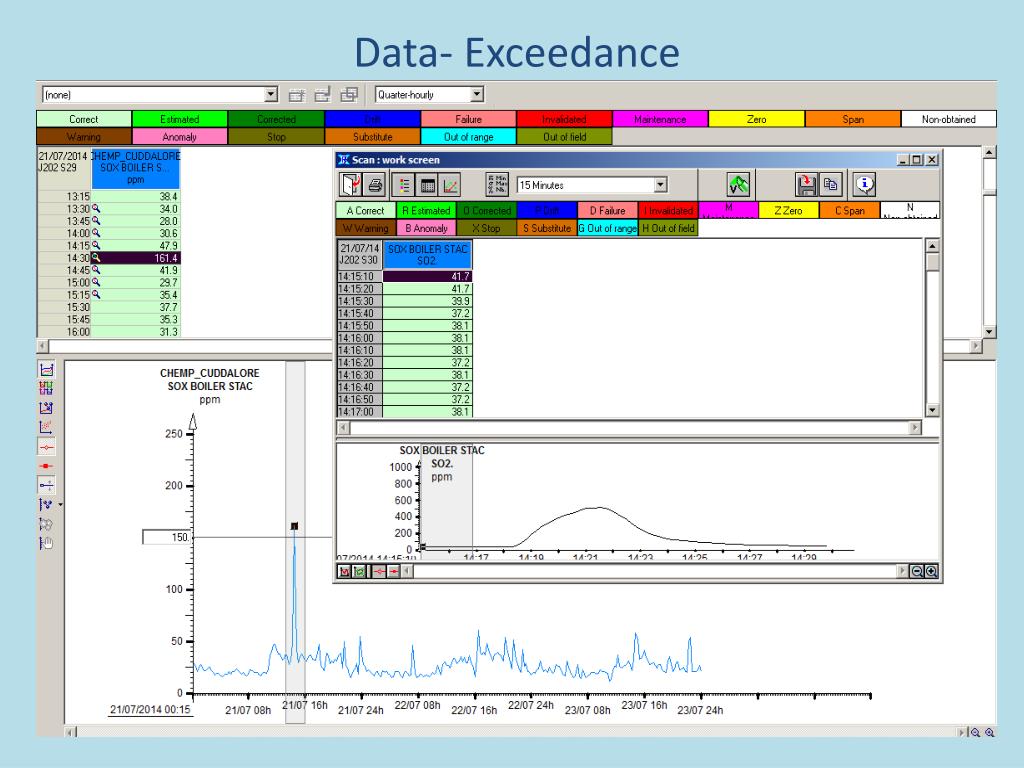Click the main table vertical scrollbar up arrow
Image resolution: width=1024 pixels, height=768 pixels.
[x=989, y=152]
